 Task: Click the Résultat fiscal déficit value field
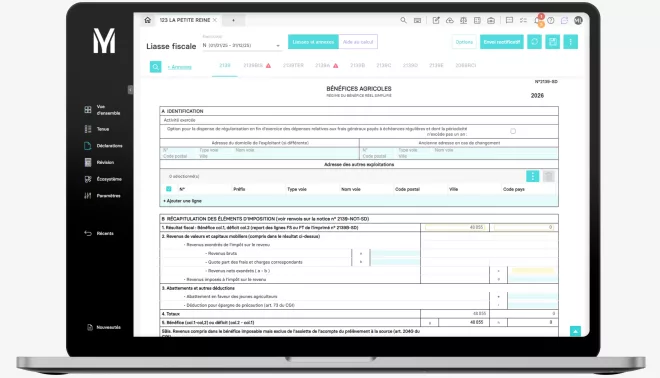coord(524,227)
